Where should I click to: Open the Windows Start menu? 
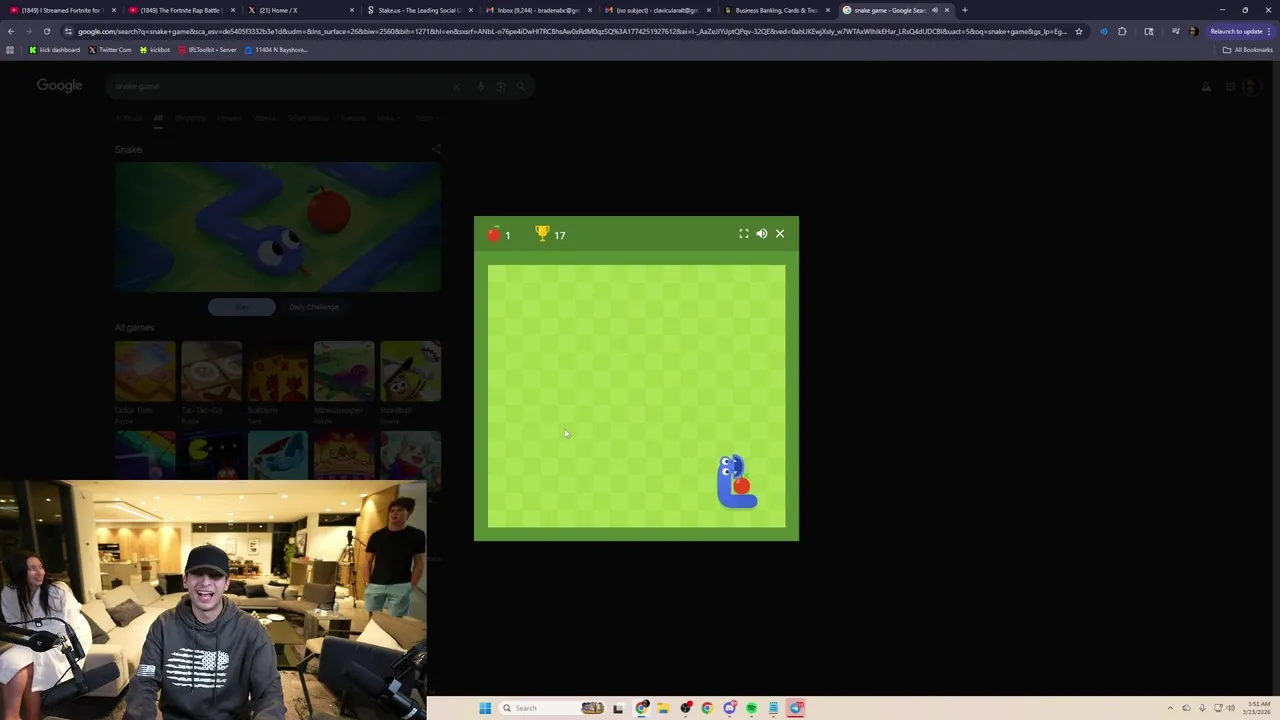click(x=485, y=708)
